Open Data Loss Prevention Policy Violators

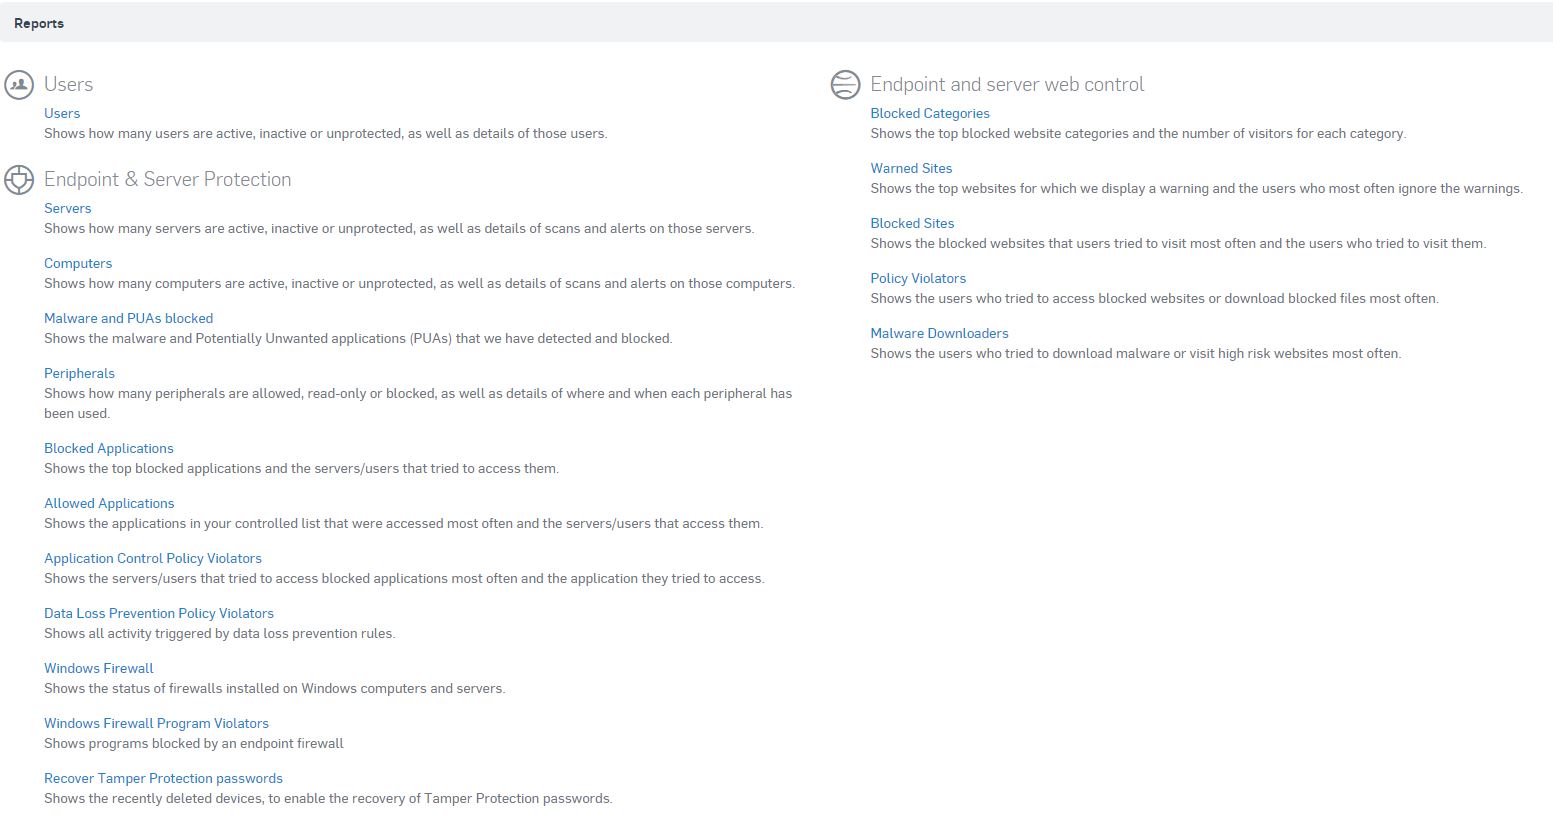(159, 613)
